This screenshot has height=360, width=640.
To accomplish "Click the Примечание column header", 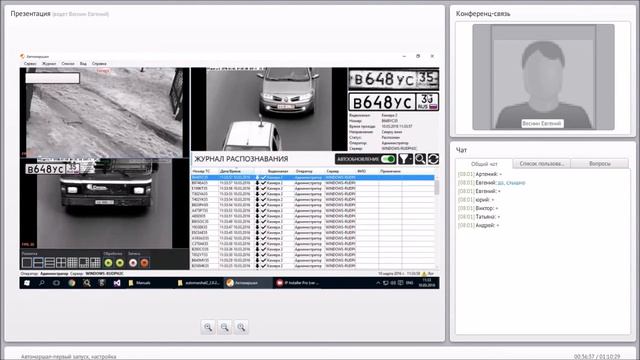I will point(390,171).
